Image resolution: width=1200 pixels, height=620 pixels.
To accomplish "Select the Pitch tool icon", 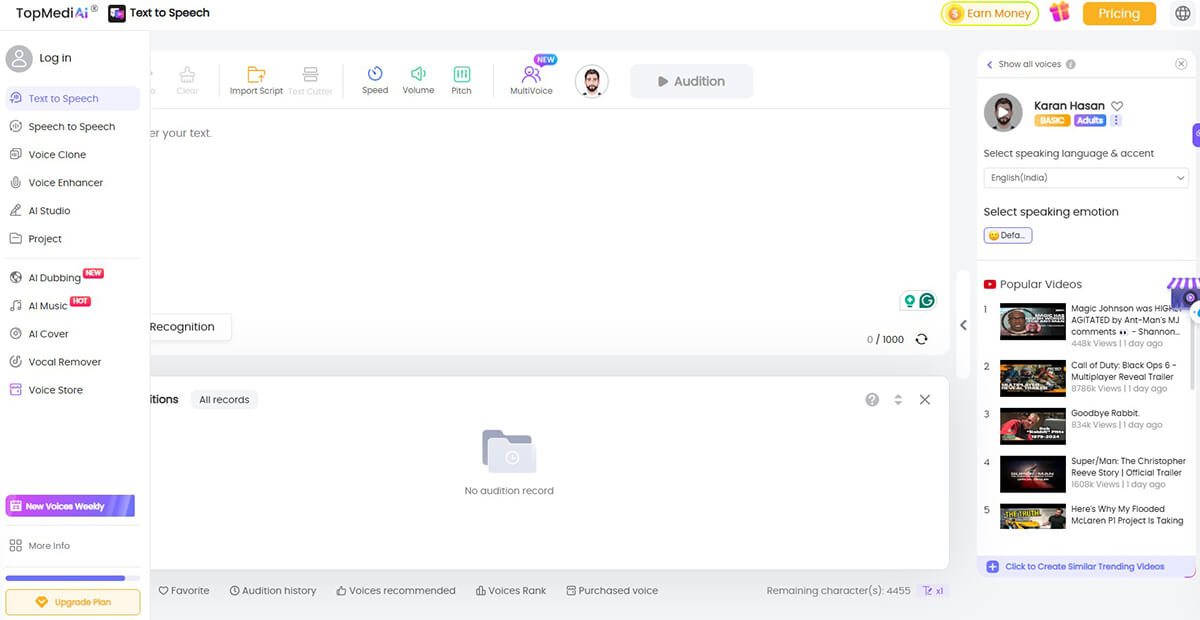I will 461,75.
